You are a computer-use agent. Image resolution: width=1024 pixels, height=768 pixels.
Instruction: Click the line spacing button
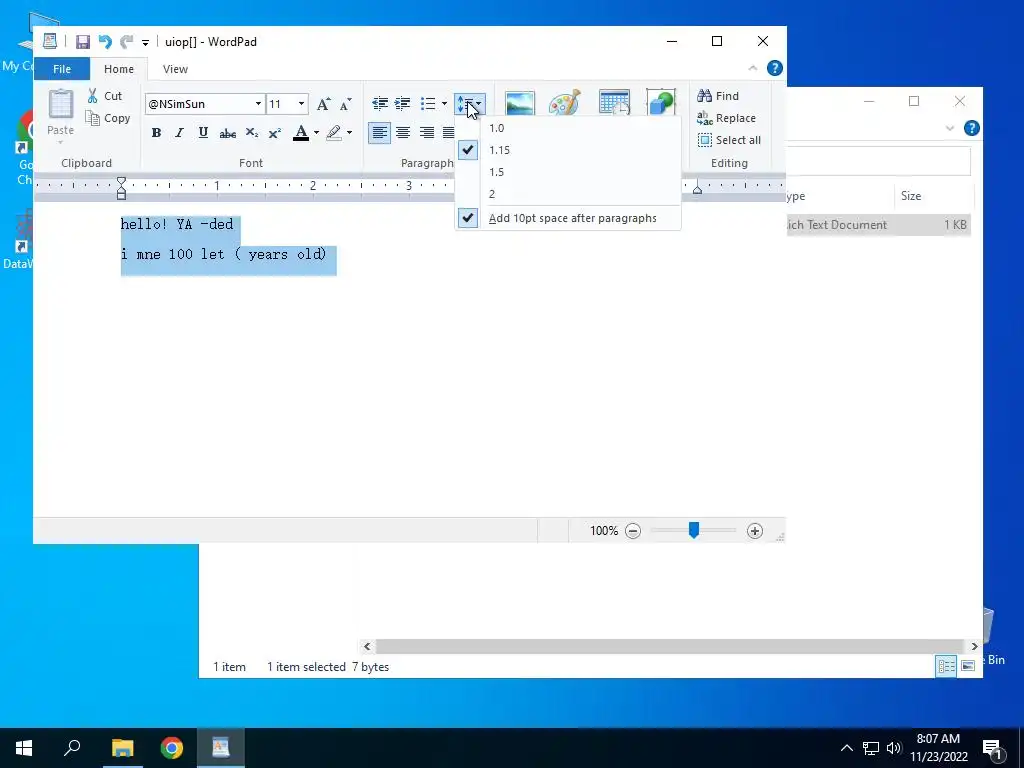pos(470,103)
